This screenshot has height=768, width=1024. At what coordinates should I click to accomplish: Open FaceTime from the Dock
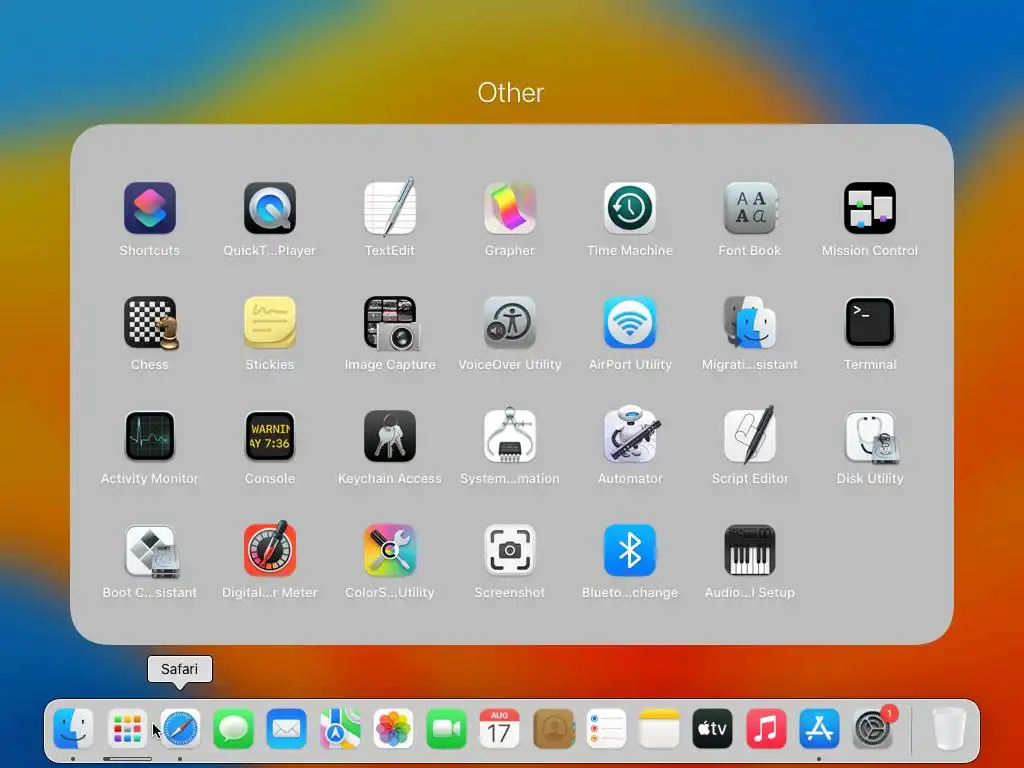coord(447,728)
